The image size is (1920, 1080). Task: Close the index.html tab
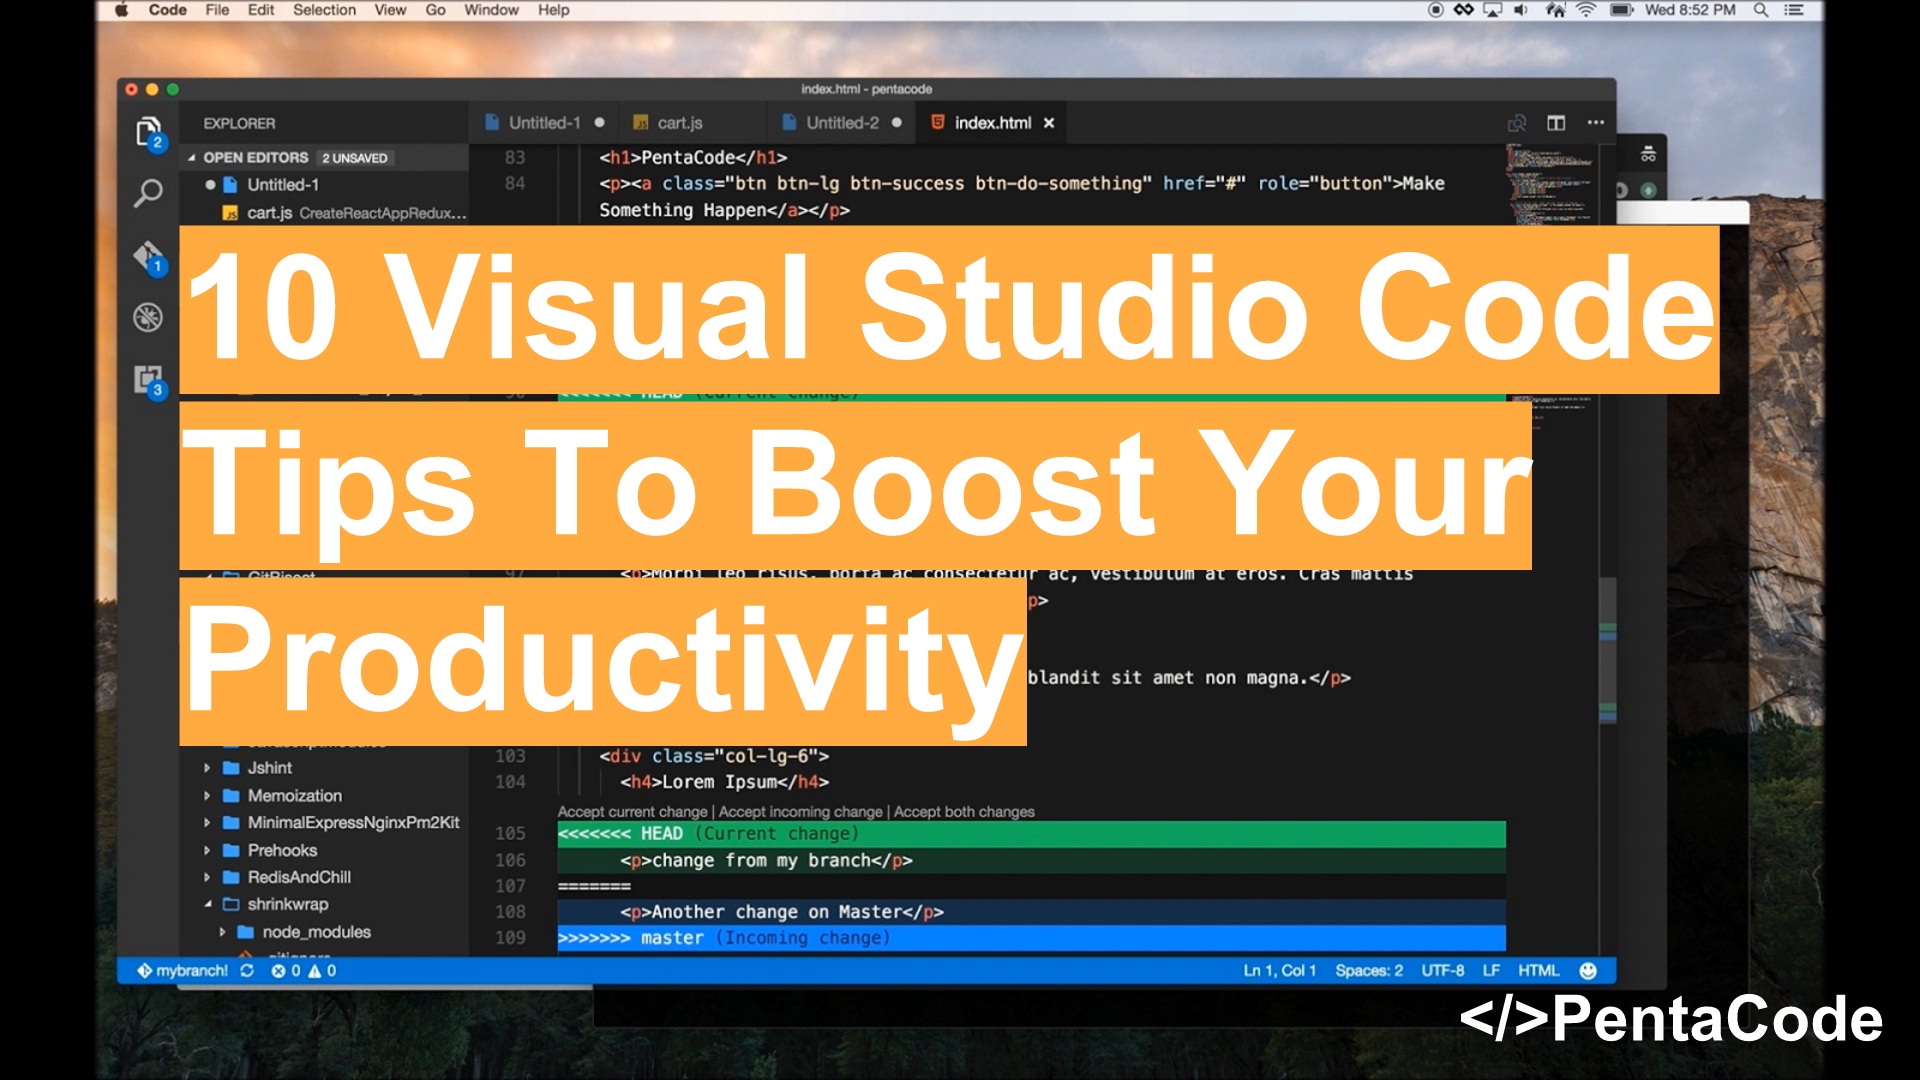click(1049, 123)
